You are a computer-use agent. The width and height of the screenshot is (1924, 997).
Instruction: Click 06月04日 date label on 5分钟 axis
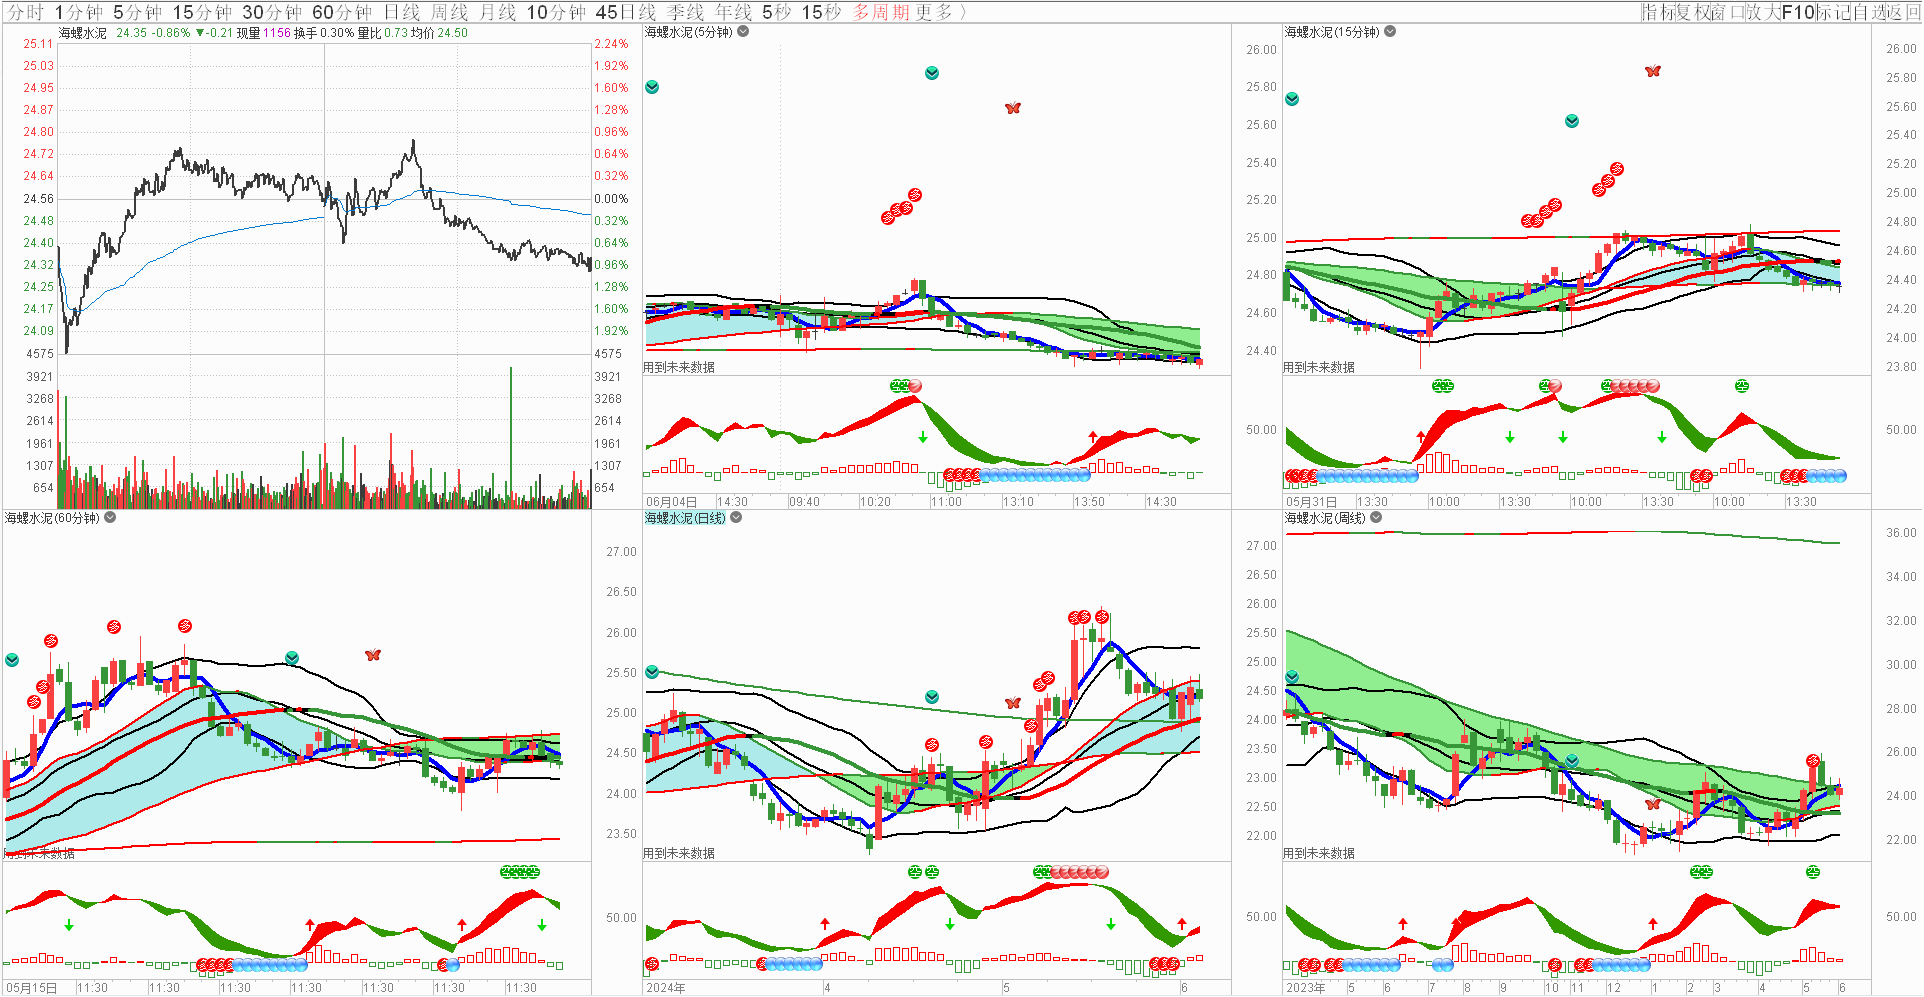coord(671,502)
